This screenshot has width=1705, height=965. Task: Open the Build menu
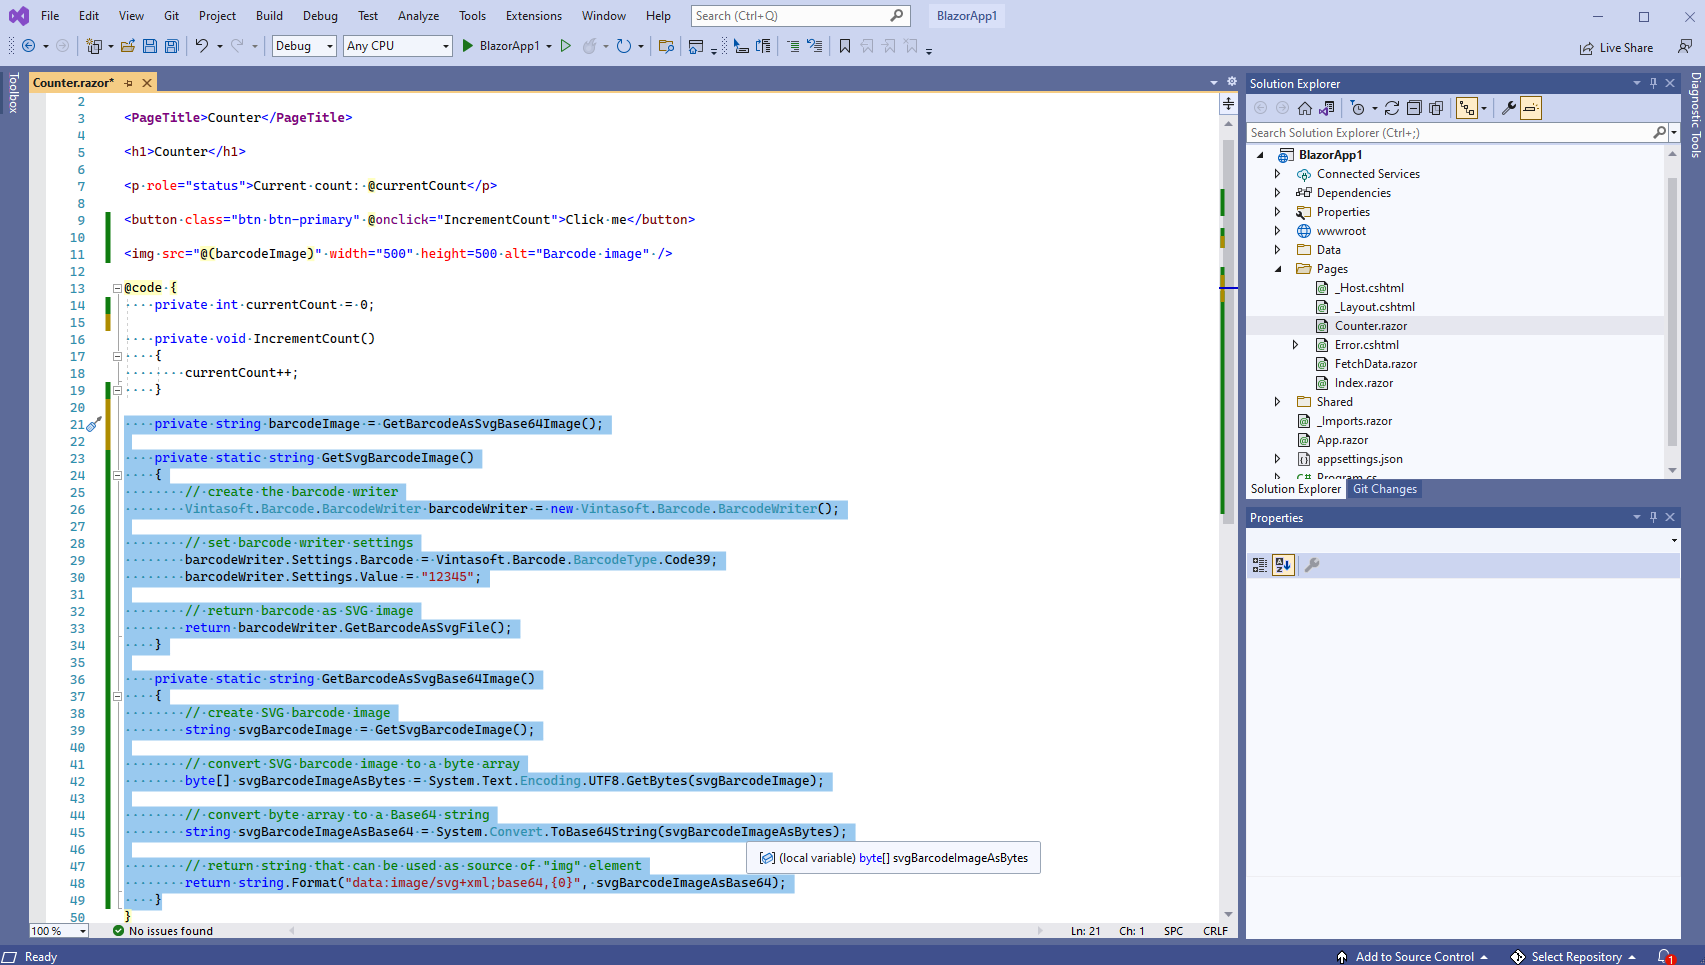269,16
